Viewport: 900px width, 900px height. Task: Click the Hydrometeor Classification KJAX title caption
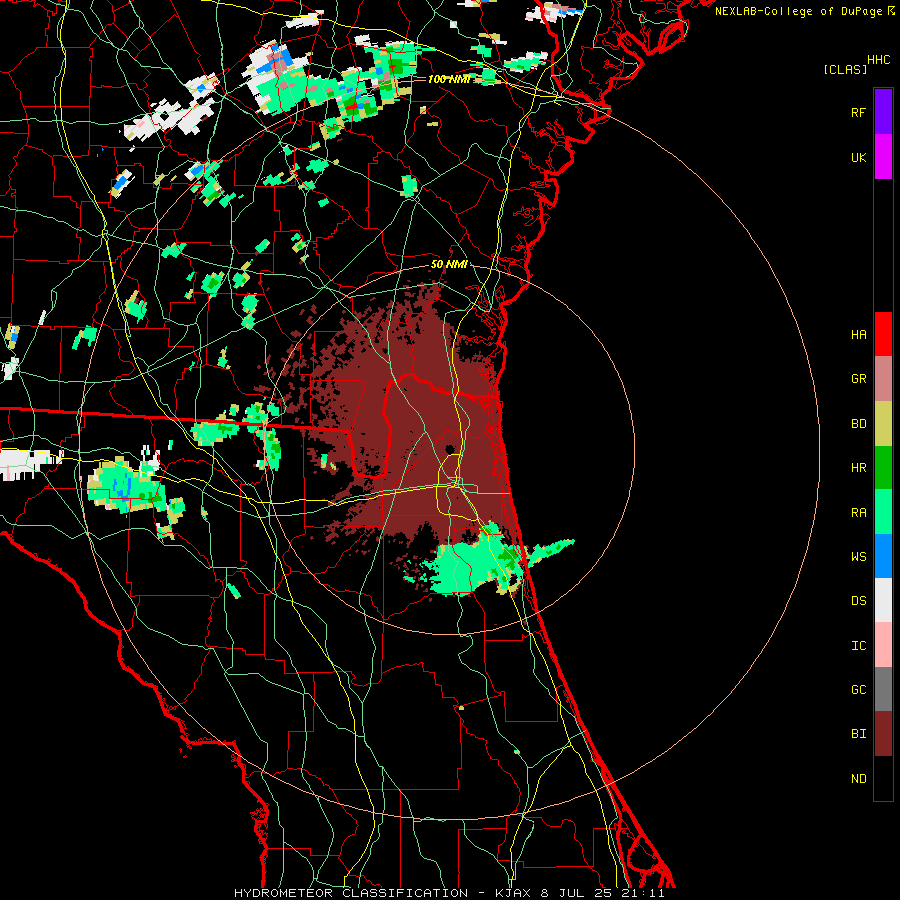(x=449, y=893)
